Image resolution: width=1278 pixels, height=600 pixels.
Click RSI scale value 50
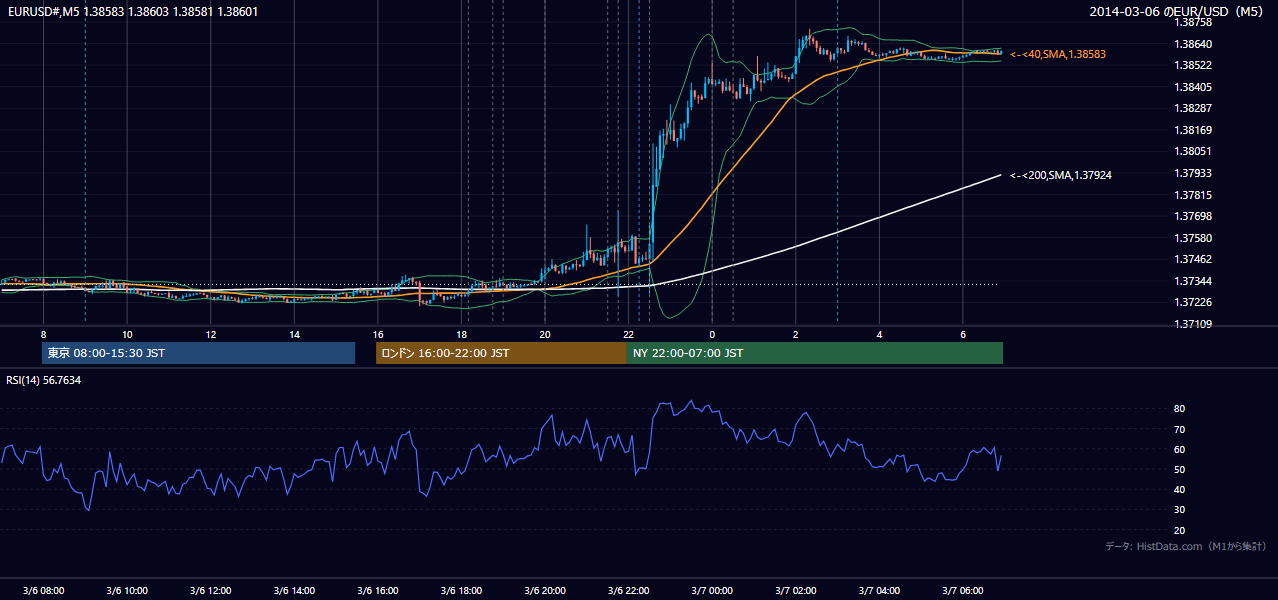coord(1179,469)
